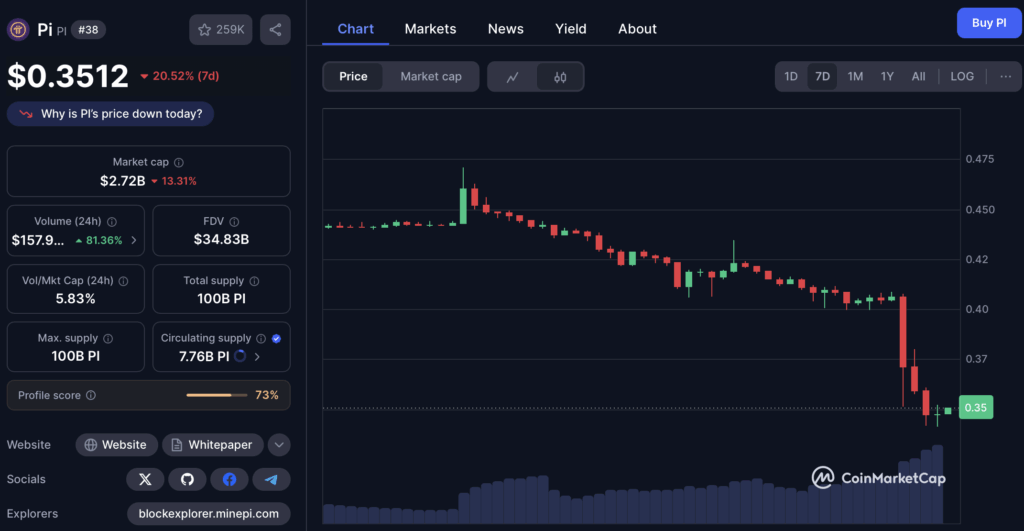Open the X (Twitter) social link
Image resolution: width=1024 pixels, height=531 pixels.
pos(146,479)
